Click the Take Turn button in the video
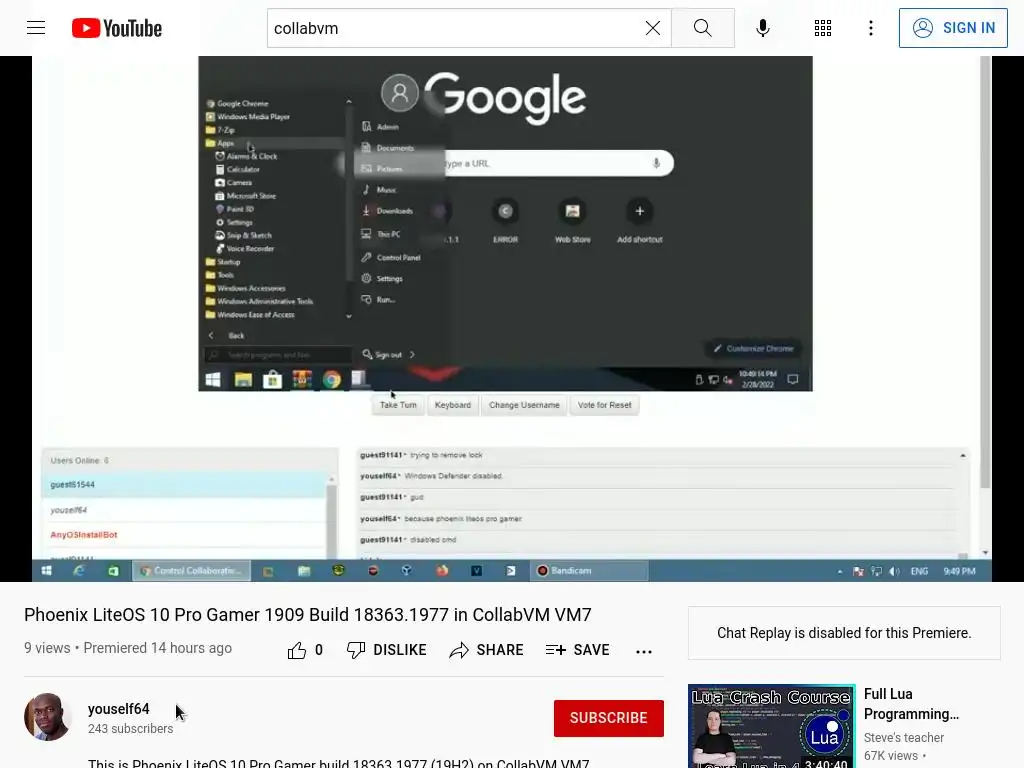This screenshot has height=768, width=1024. pyautogui.click(x=398, y=405)
